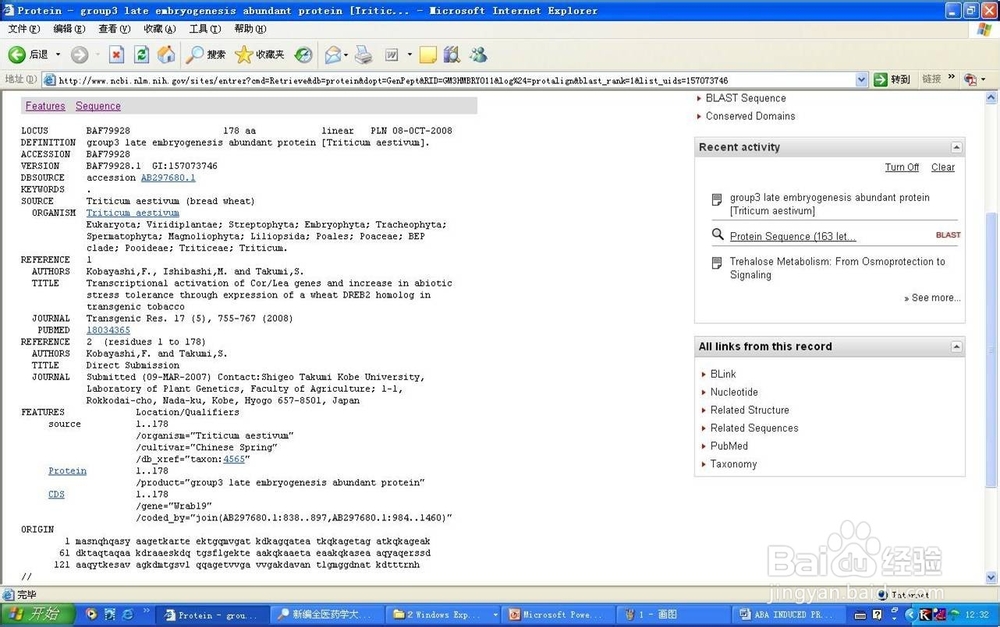Screen dimensions: 1000x627
Task: Open PubMed link in record links
Action: [x=729, y=446]
